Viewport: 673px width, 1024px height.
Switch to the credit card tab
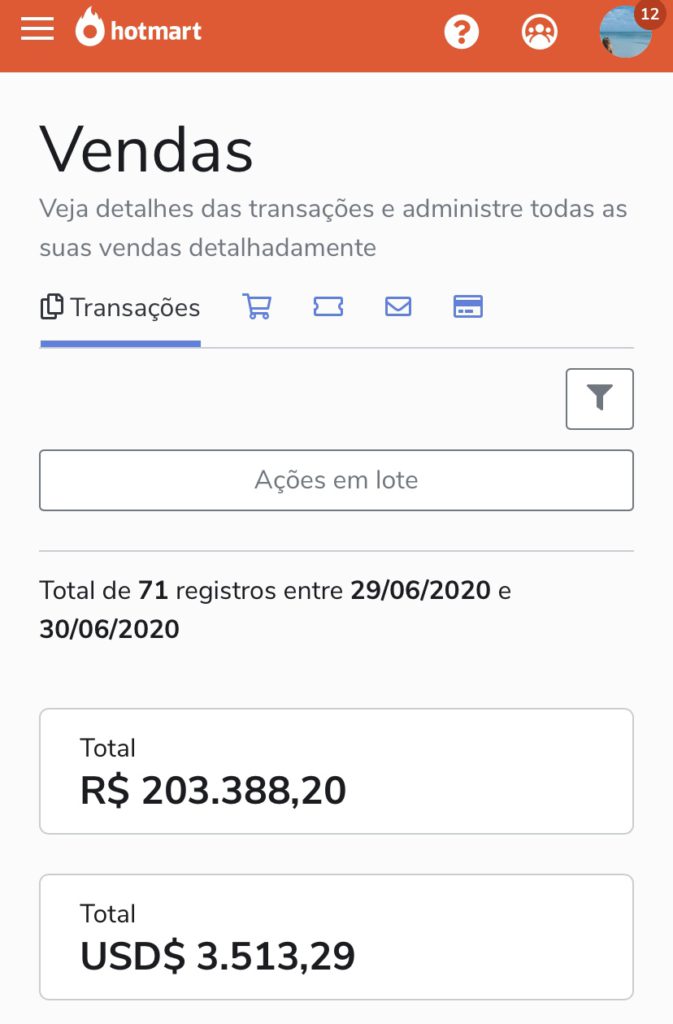[468, 306]
